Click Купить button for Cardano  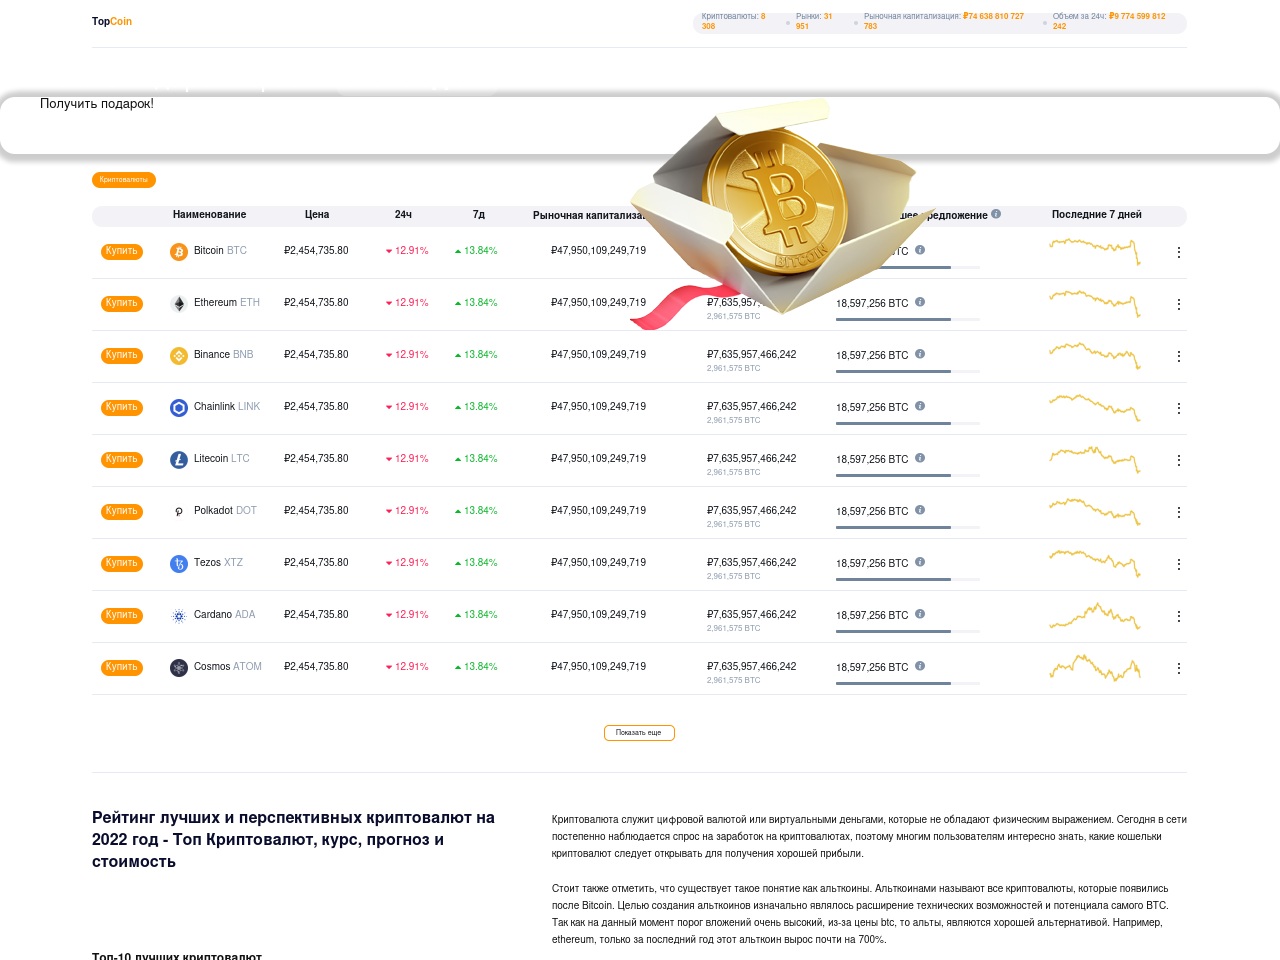coord(122,616)
